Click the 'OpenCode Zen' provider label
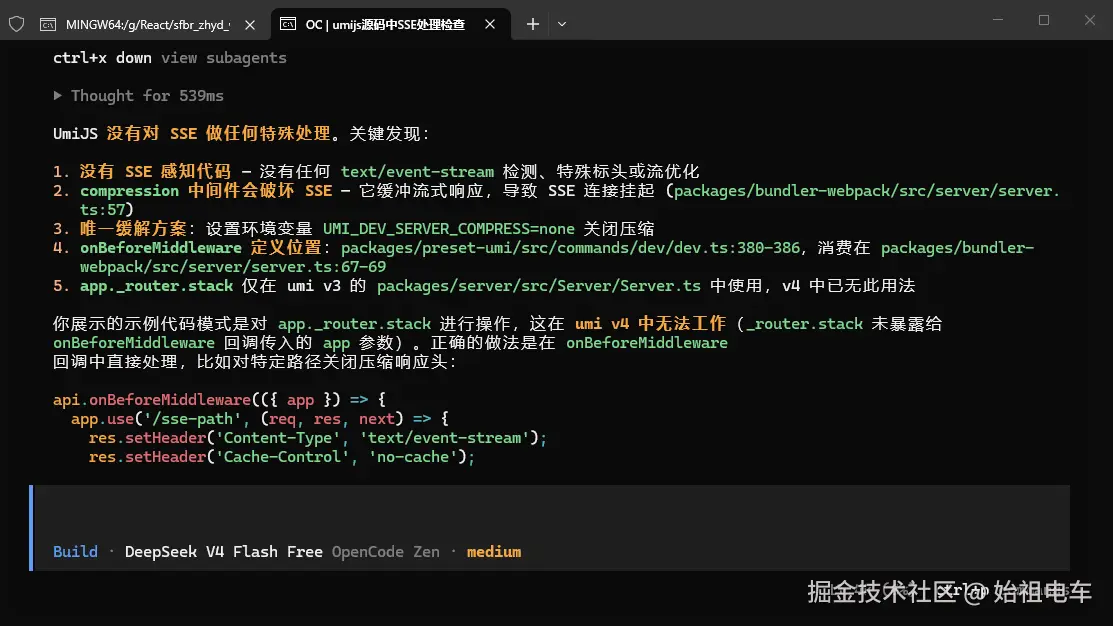The width and height of the screenshot is (1113, 626). click(x=385, y=551)
